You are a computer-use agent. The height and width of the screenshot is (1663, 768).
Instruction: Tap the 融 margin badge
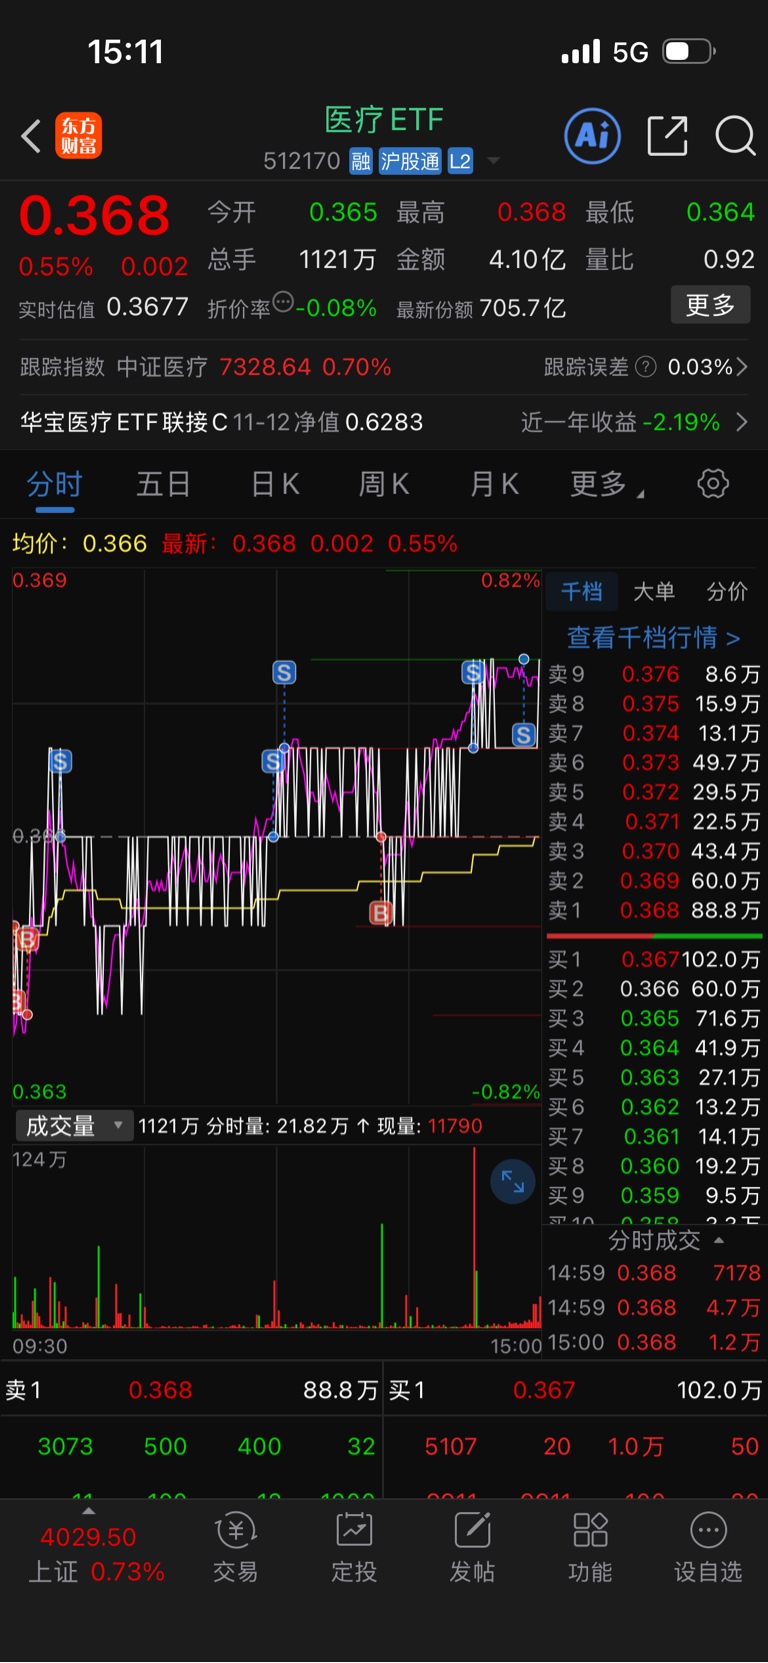pos(361,161)
